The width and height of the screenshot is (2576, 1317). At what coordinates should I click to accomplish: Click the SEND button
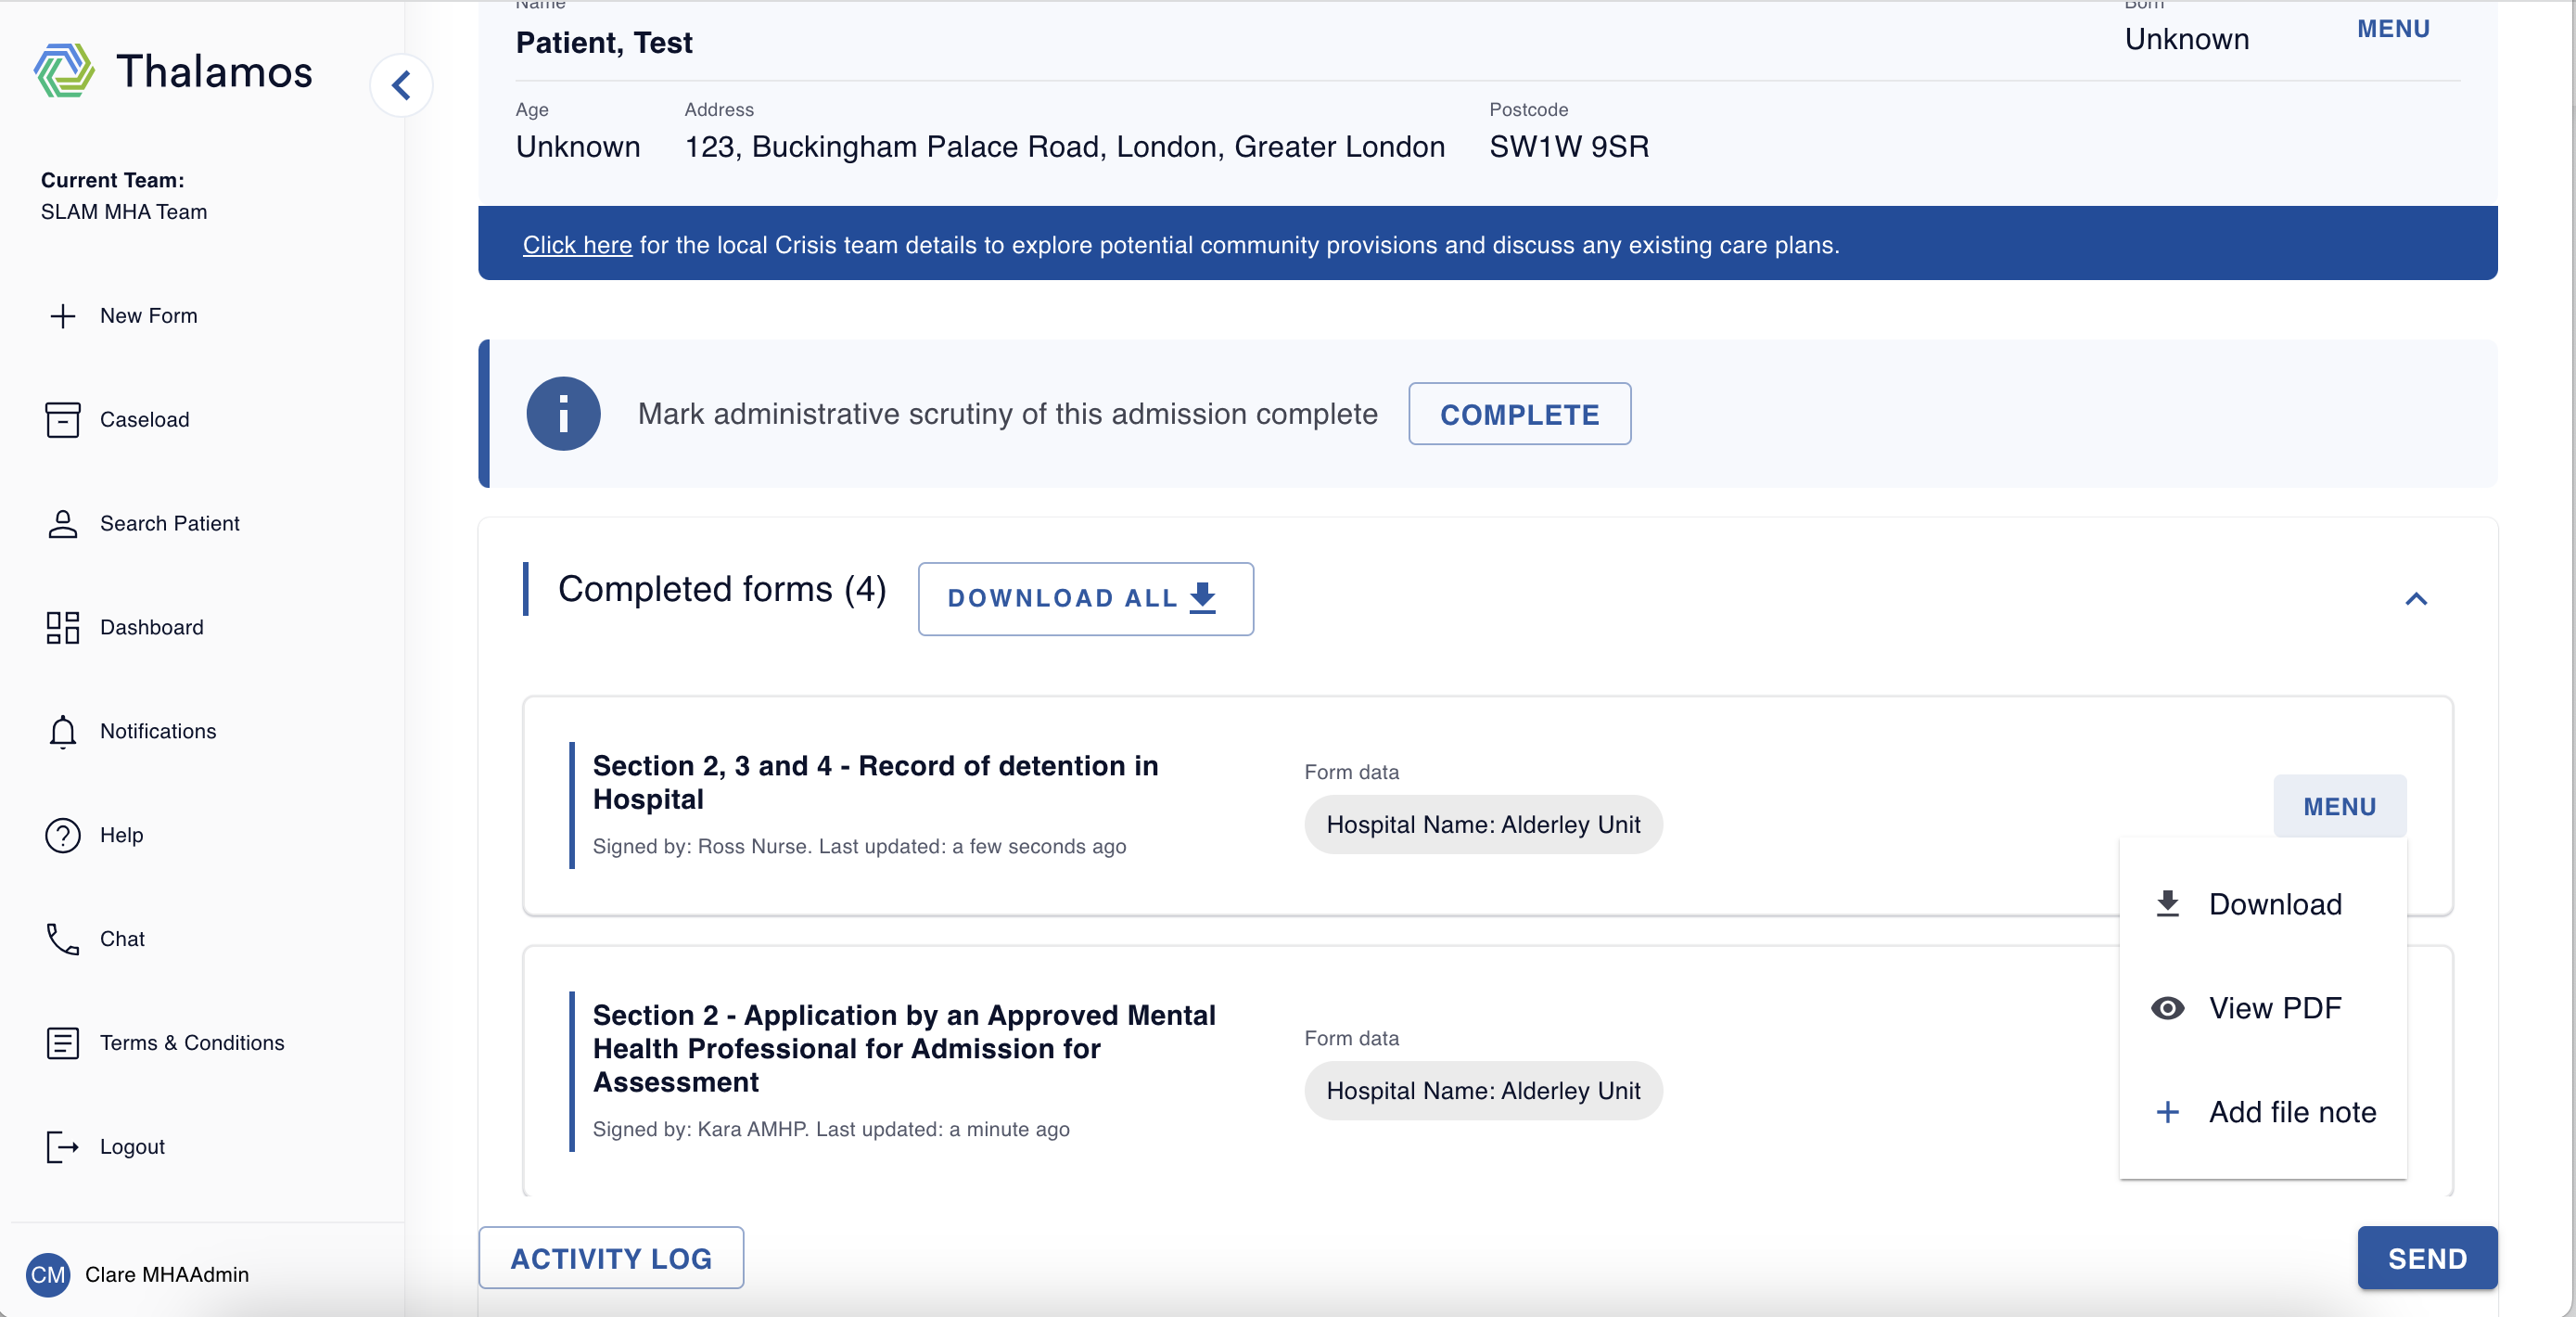click(2427, 1259)
